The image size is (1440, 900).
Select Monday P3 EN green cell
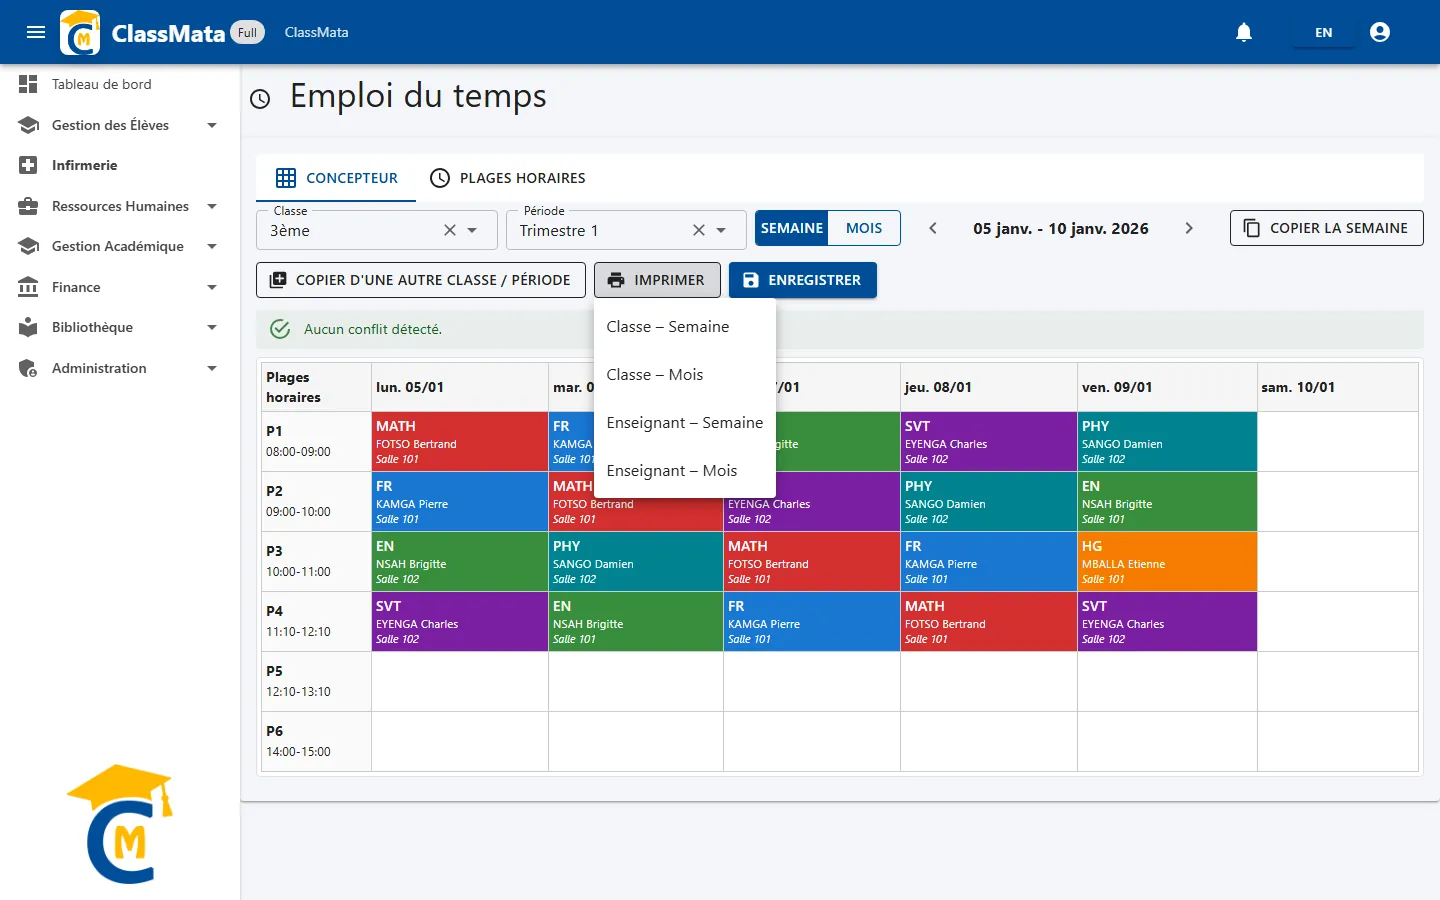[460, 562]
